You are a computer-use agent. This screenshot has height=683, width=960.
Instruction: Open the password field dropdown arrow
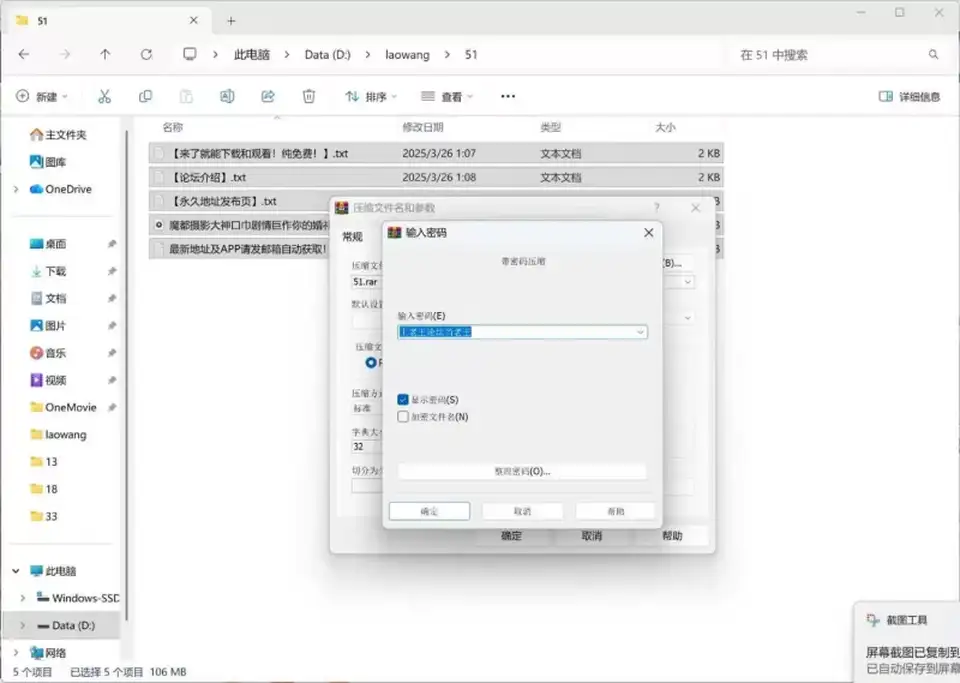click(x=640, y=332)
